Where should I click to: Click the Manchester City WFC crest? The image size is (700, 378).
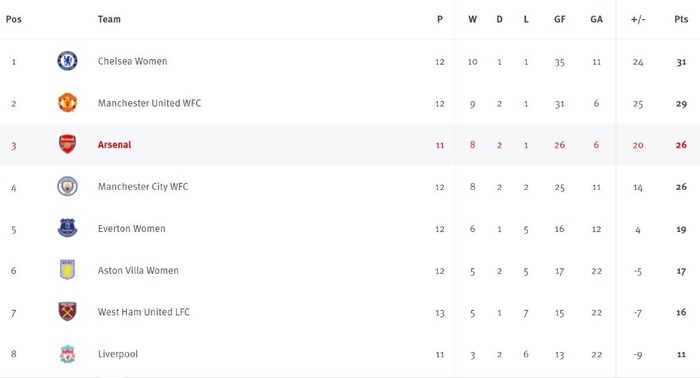point(67,186)
